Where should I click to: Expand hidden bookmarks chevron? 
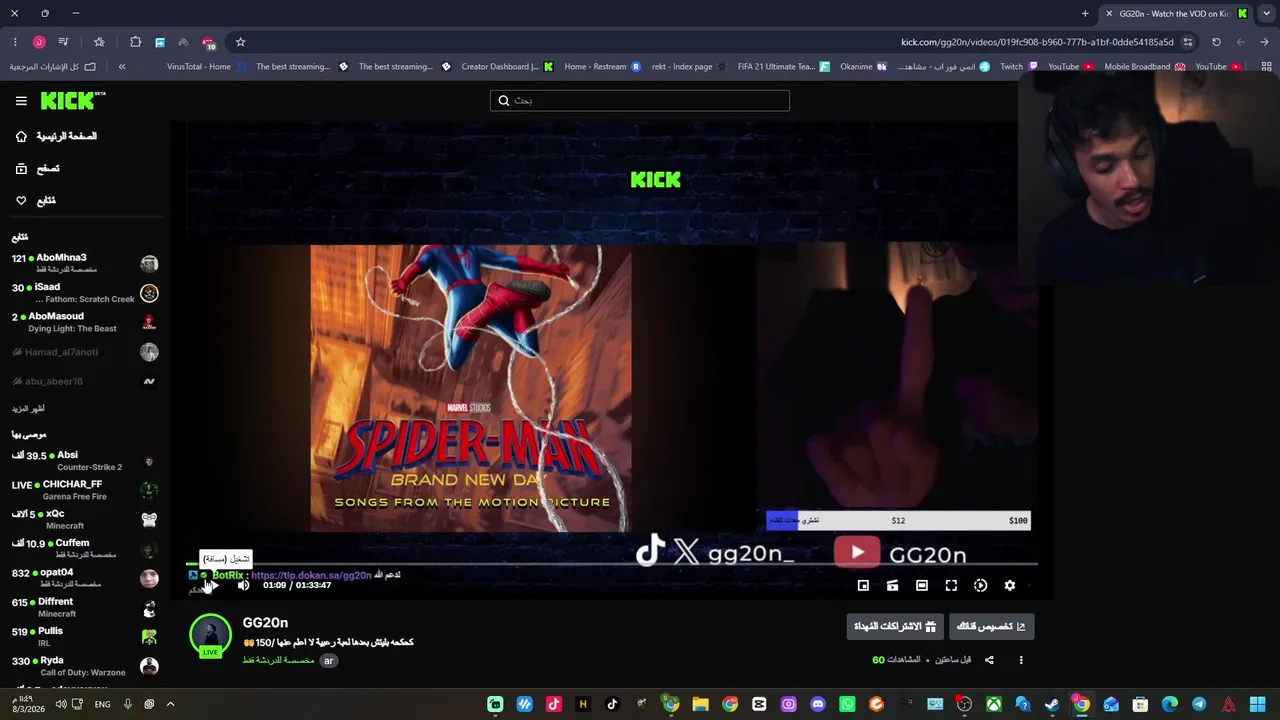tap(122, 67)
